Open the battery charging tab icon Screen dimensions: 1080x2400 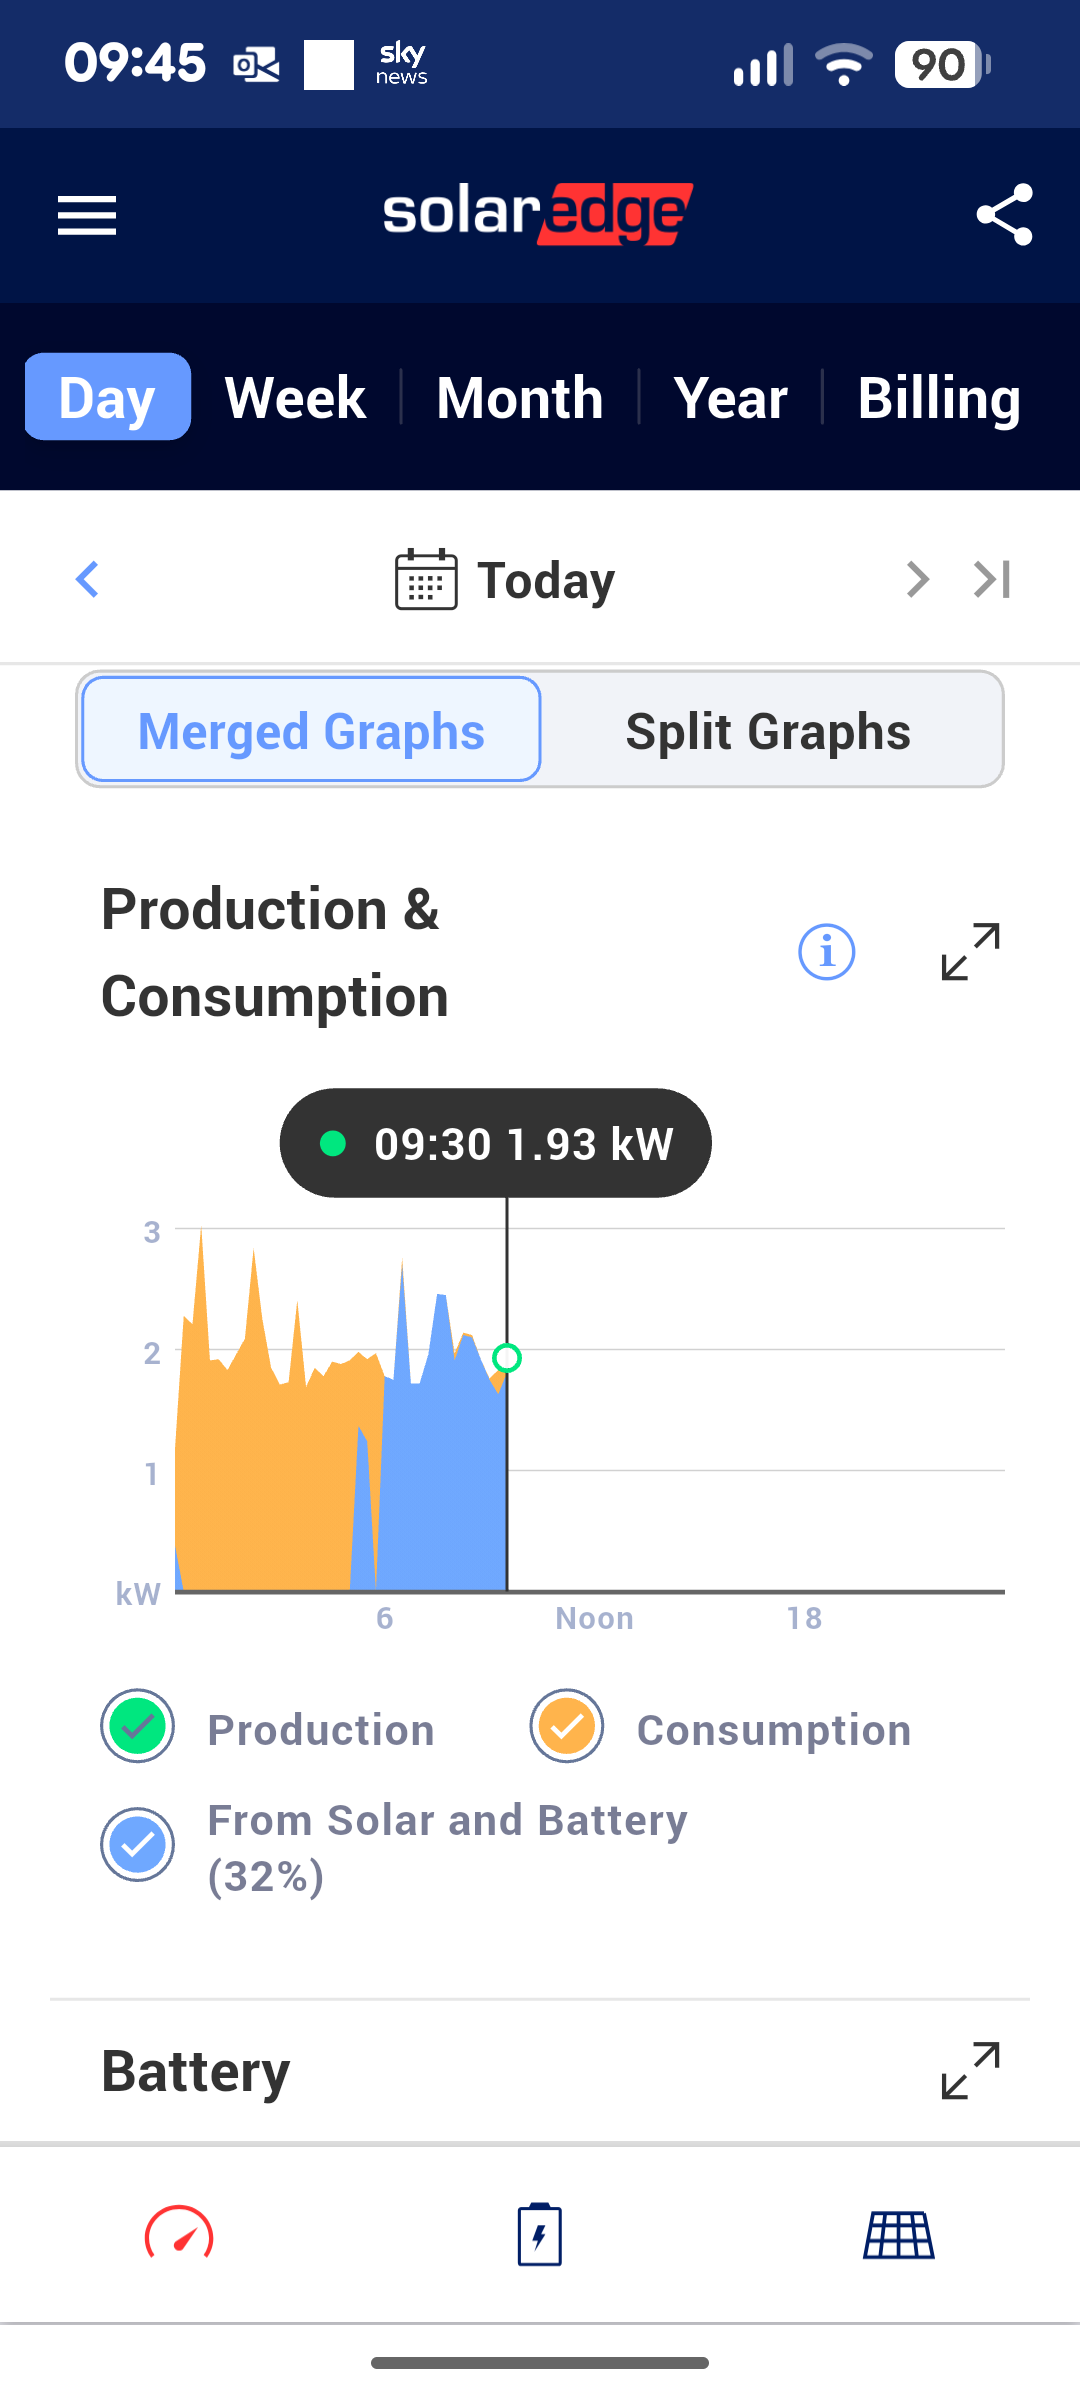click(540, 2235)
